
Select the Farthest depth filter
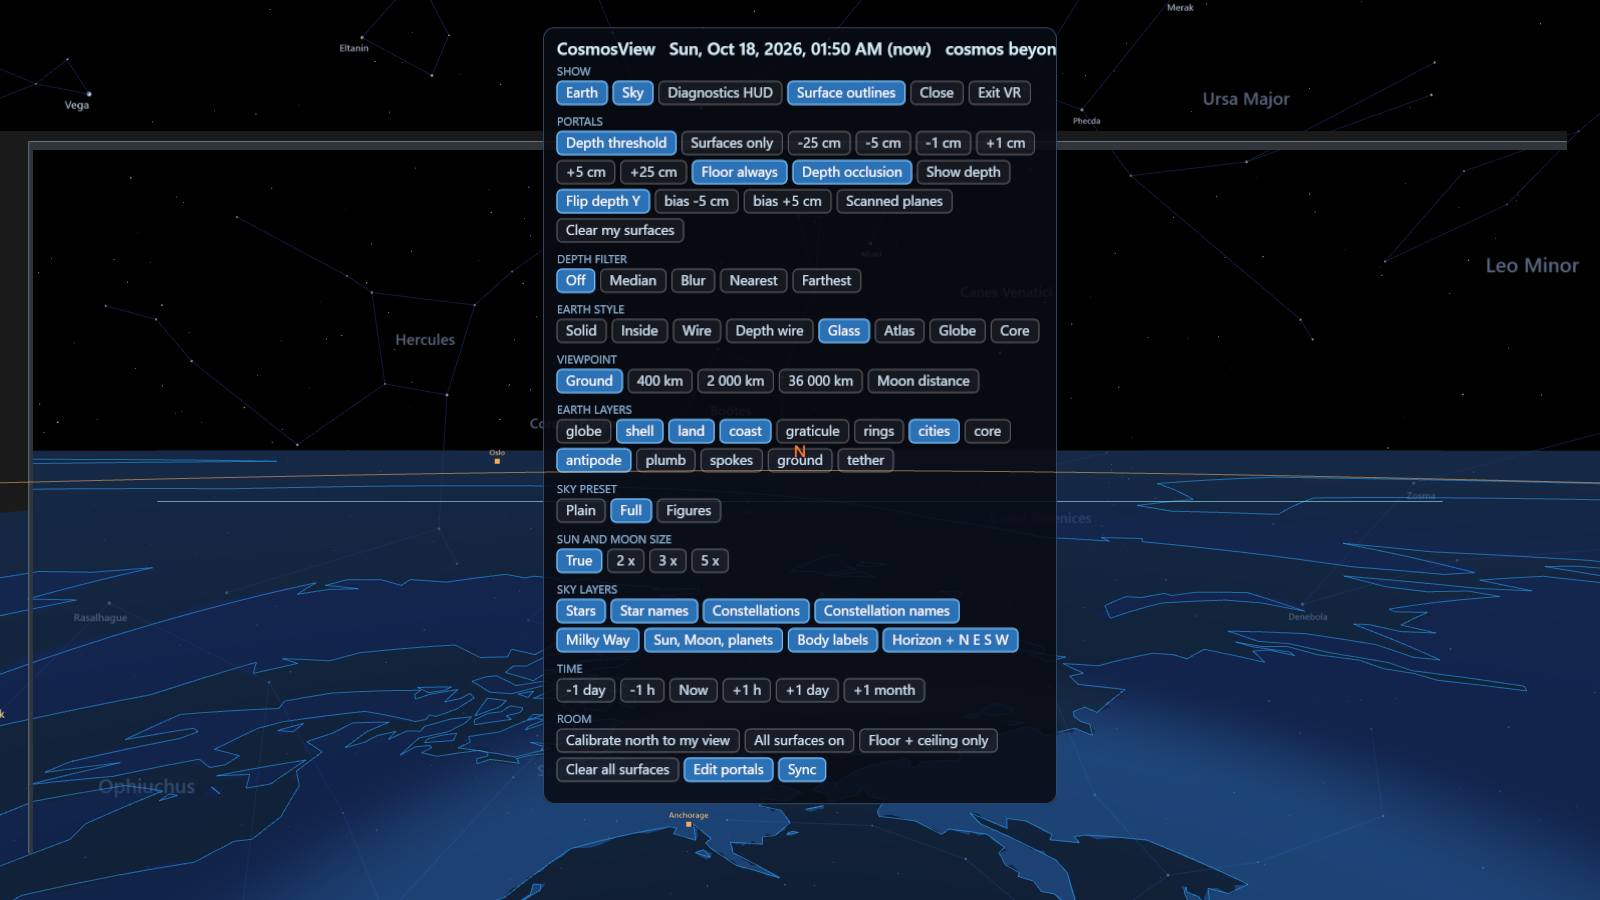826,281
